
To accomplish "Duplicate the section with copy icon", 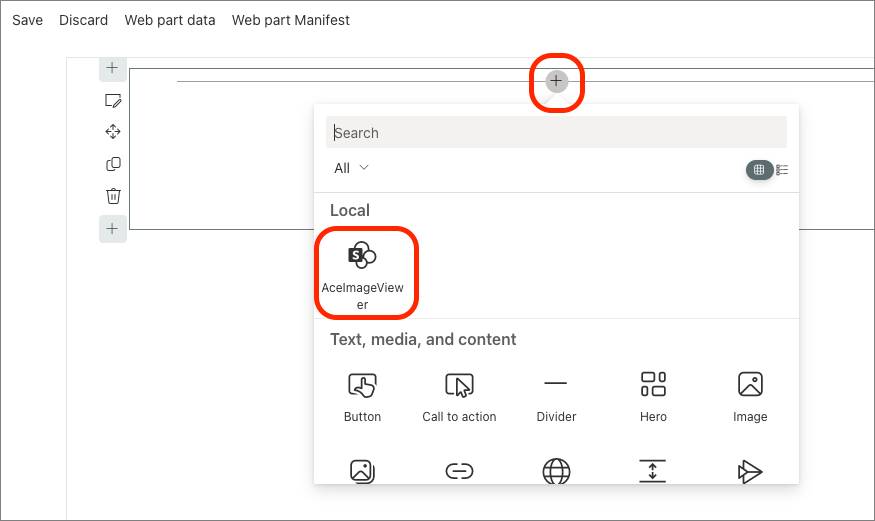I will 113,164.
